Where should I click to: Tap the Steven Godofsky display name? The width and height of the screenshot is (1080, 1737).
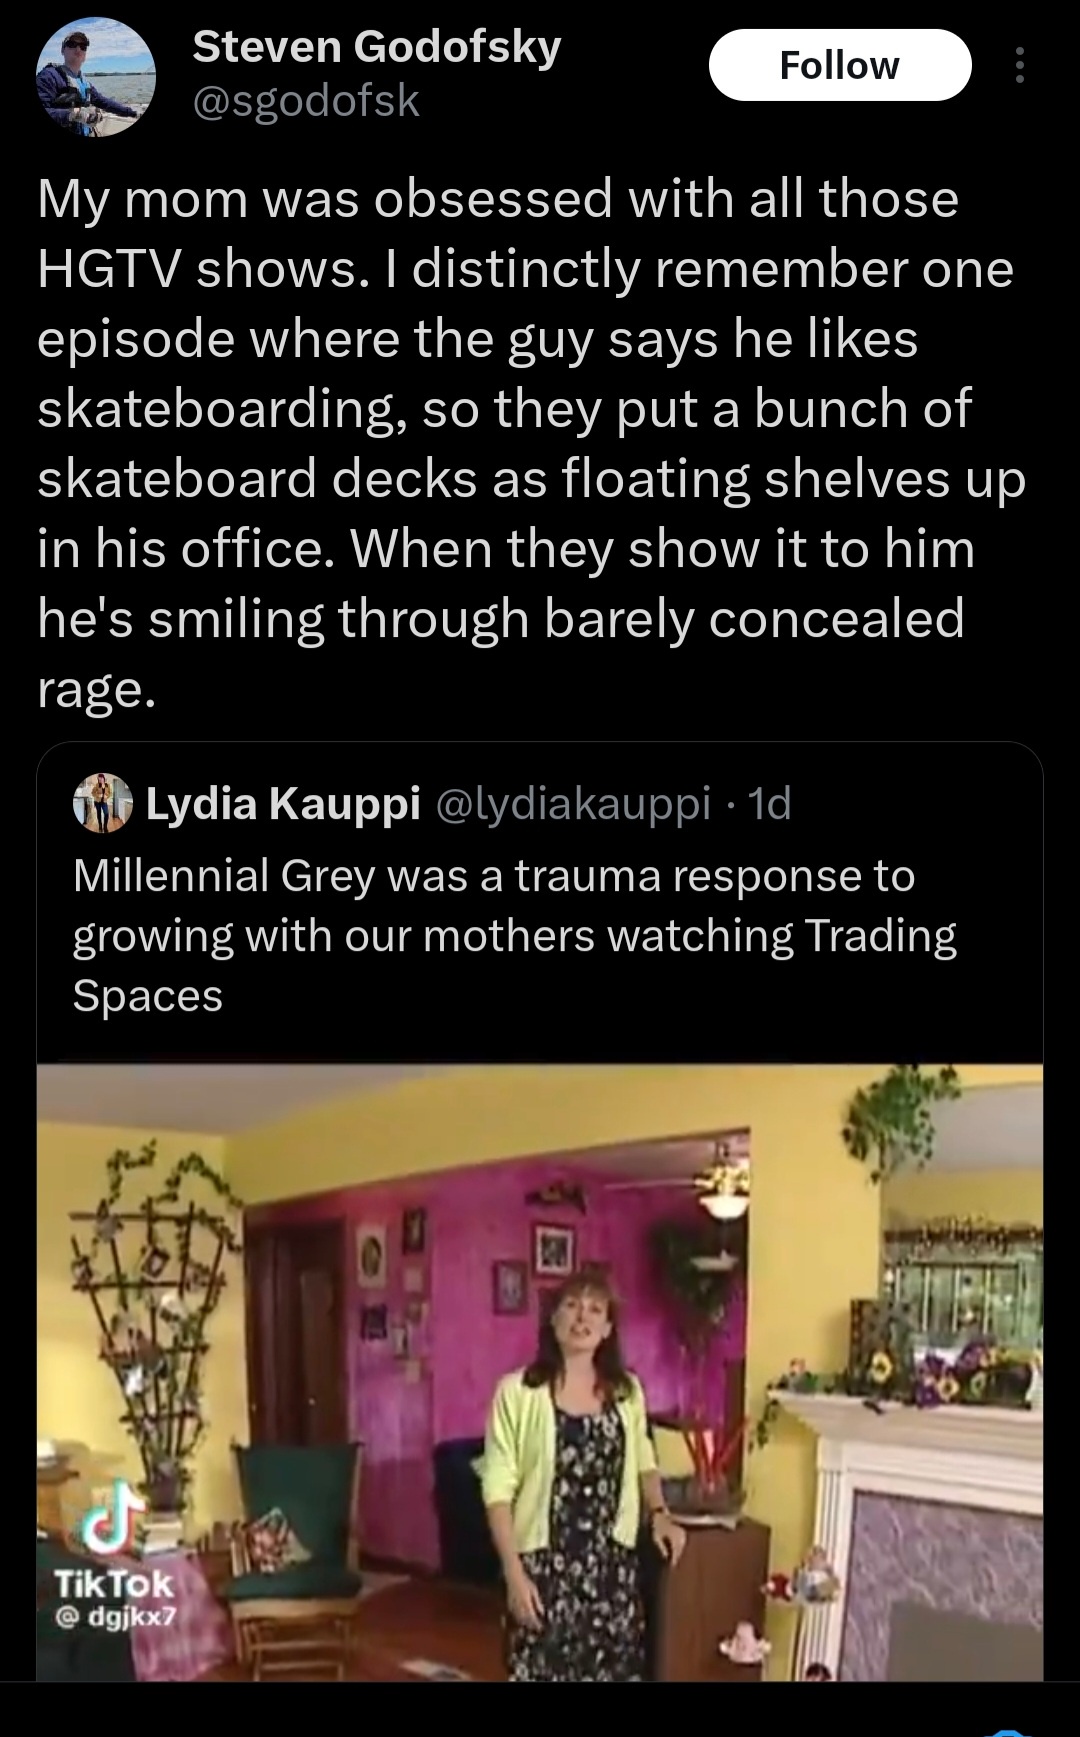[376, 47]
